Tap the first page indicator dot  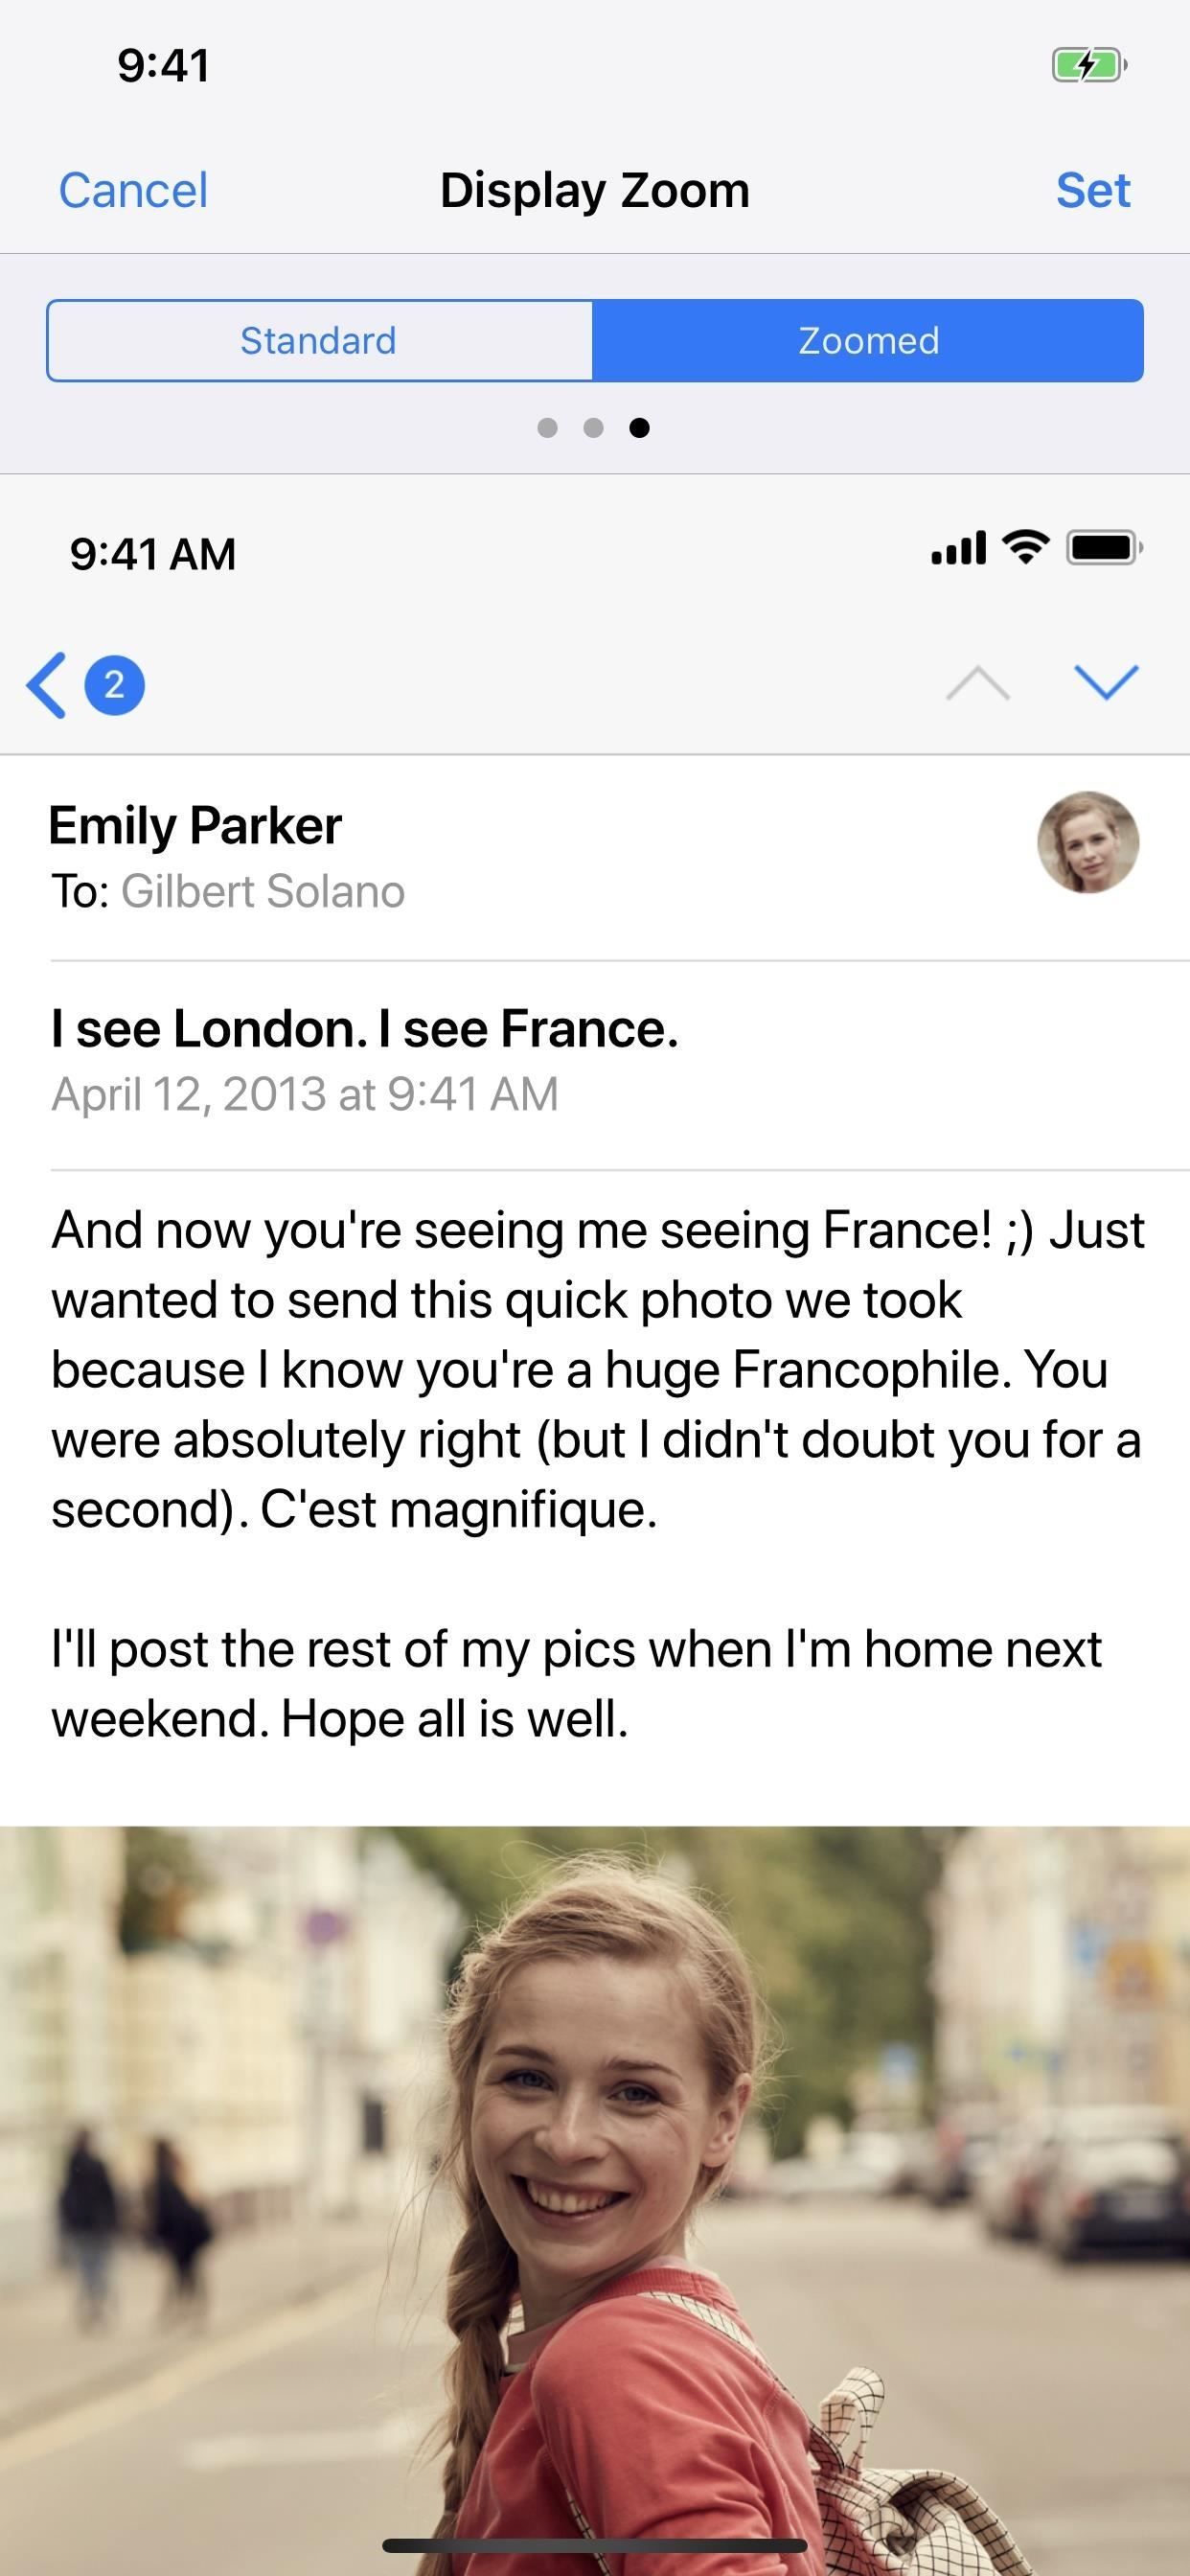tap(547, 428)
